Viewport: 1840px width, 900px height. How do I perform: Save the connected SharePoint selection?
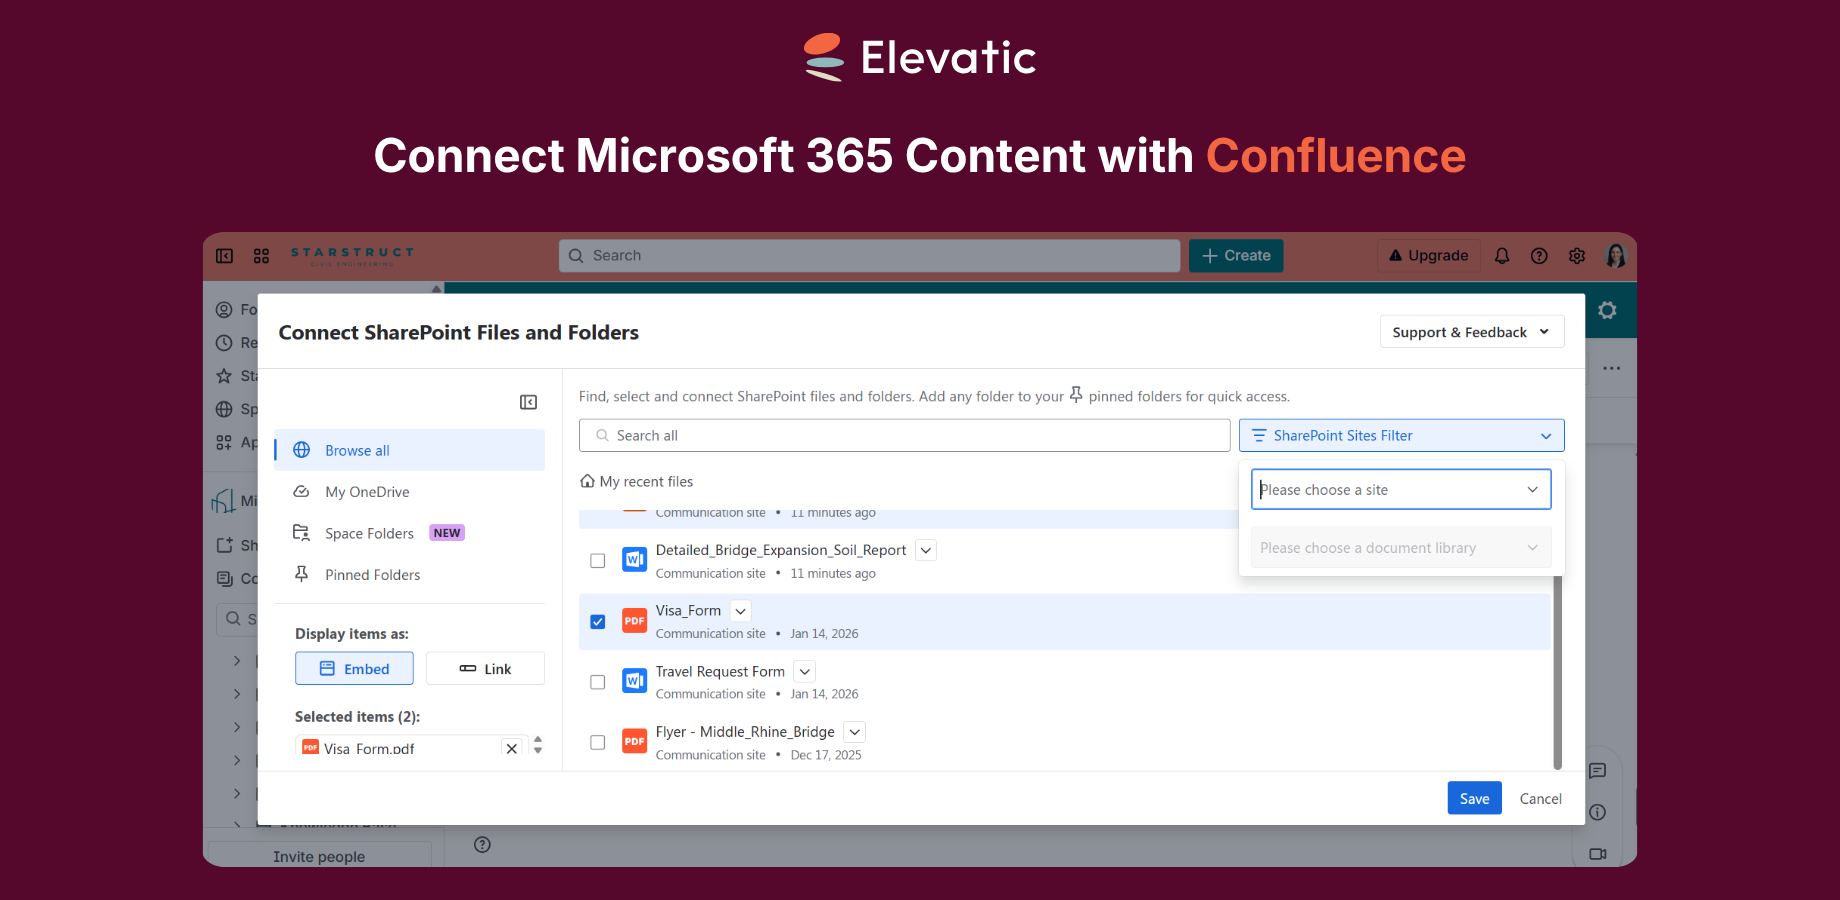(x=1474, y=798)
